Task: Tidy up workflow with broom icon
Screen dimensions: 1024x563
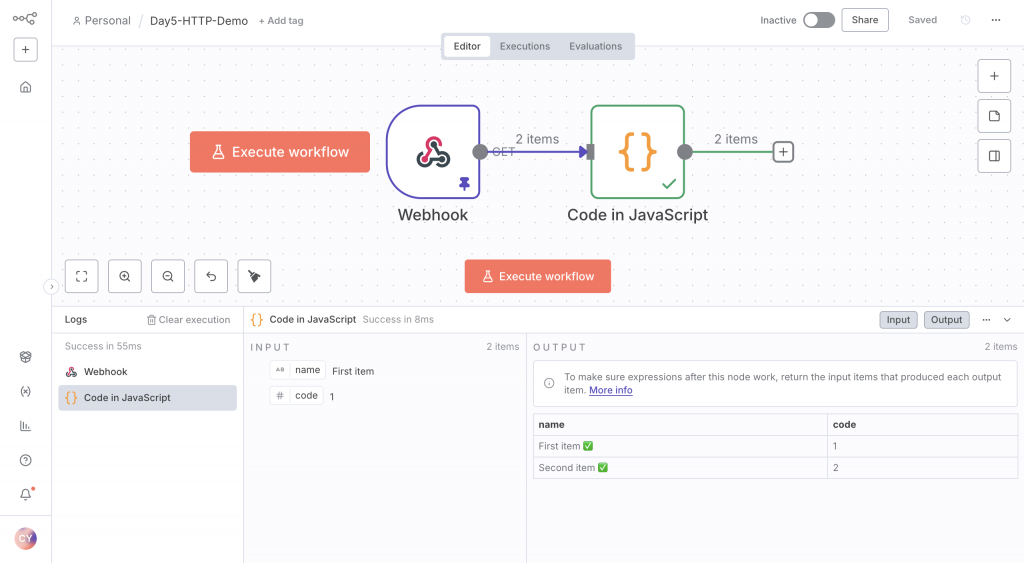Action: (x=254, y=276)
